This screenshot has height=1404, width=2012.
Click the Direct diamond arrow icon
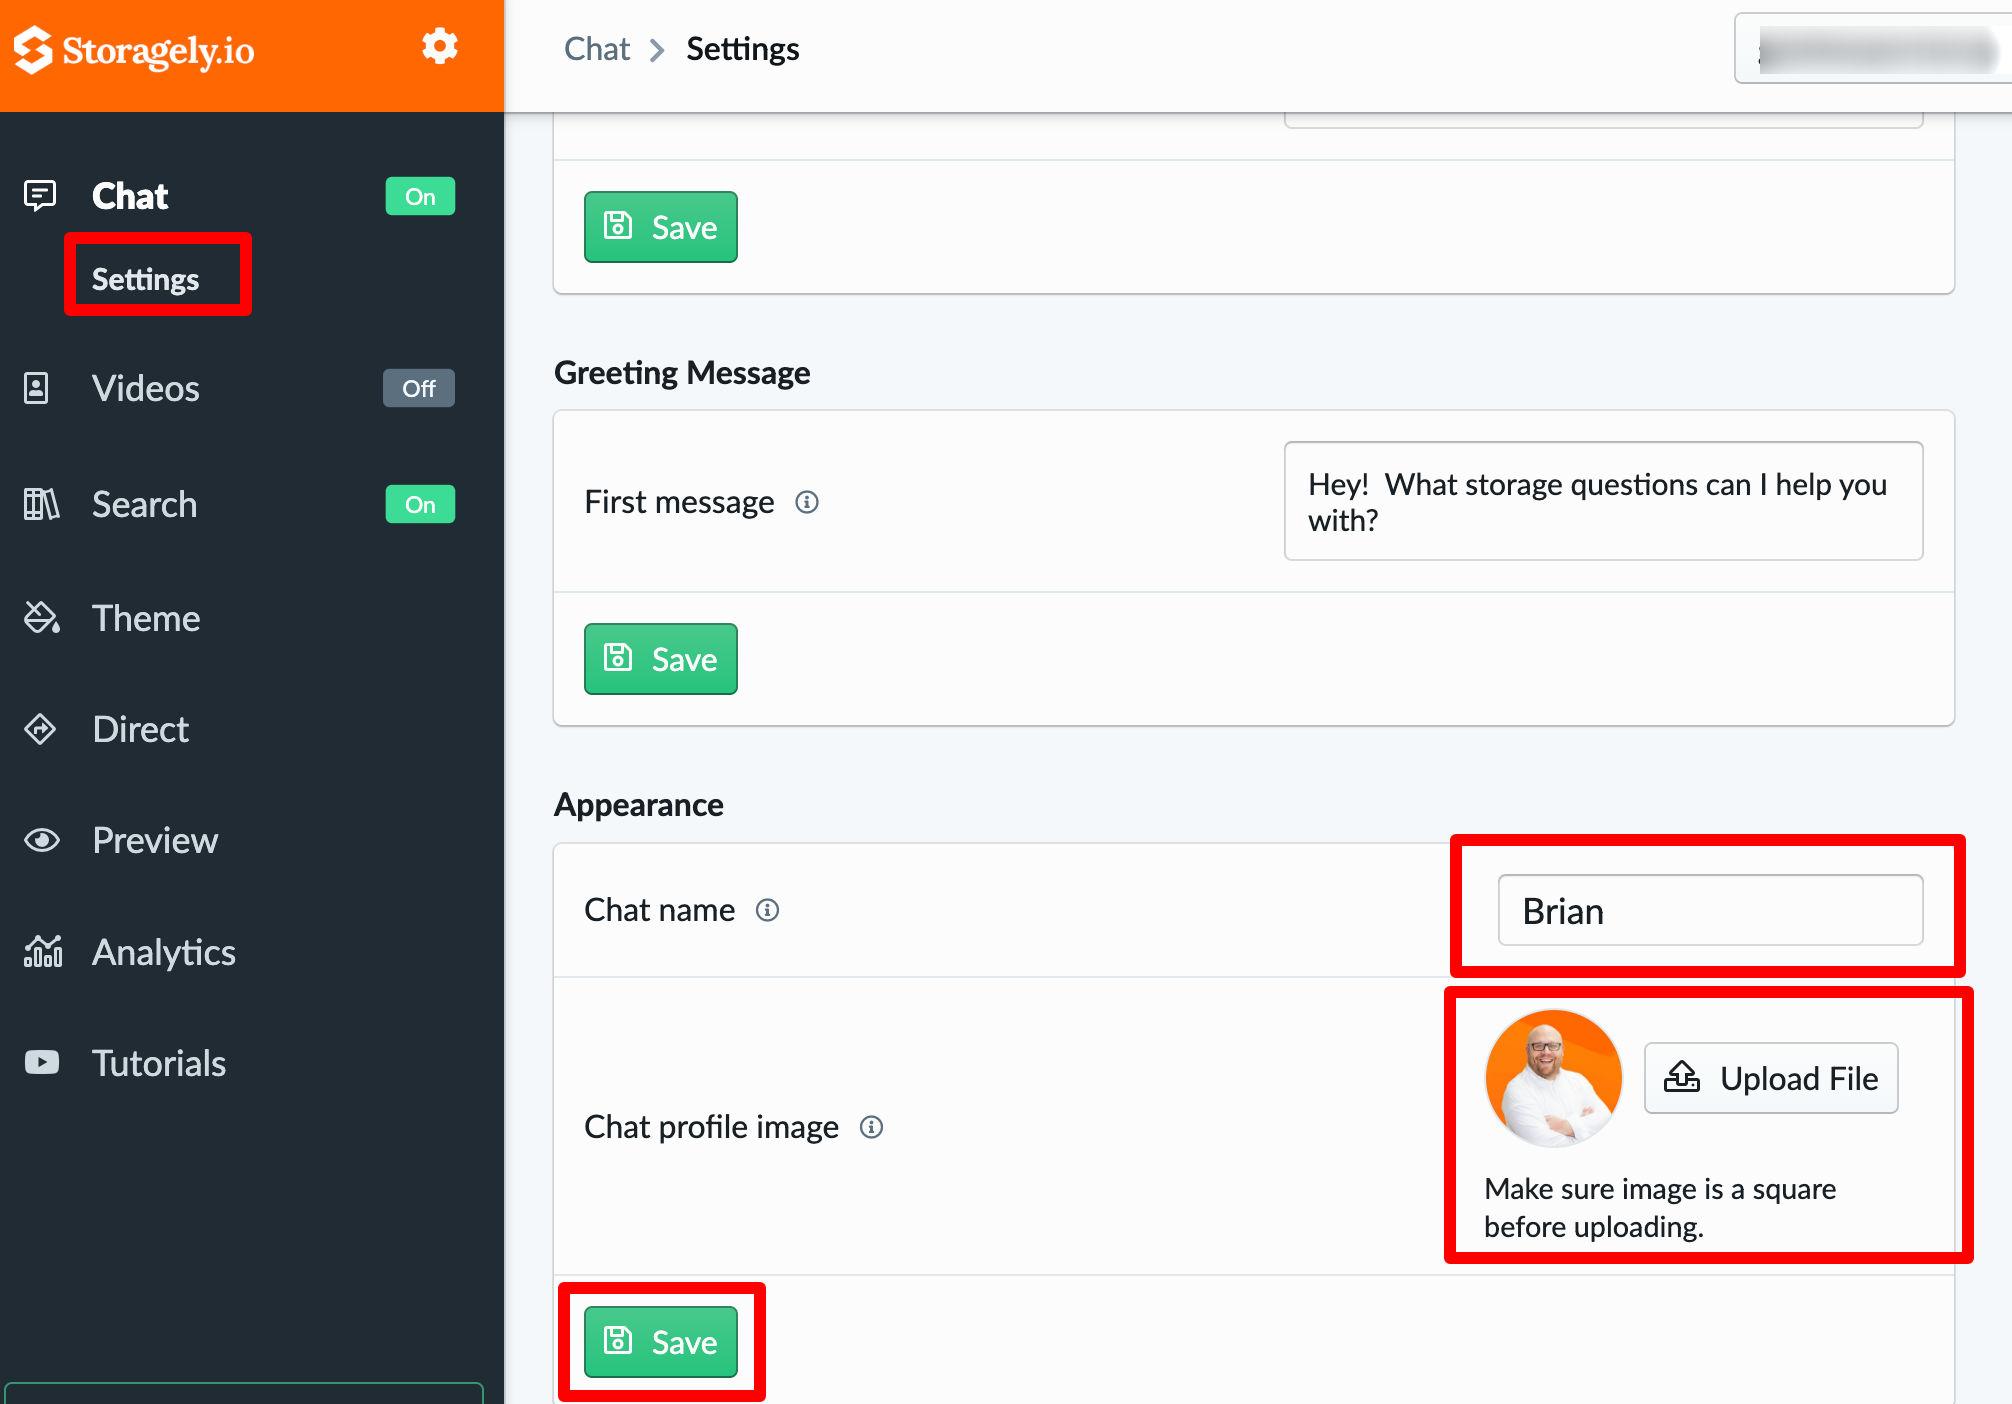click(40, 729)
